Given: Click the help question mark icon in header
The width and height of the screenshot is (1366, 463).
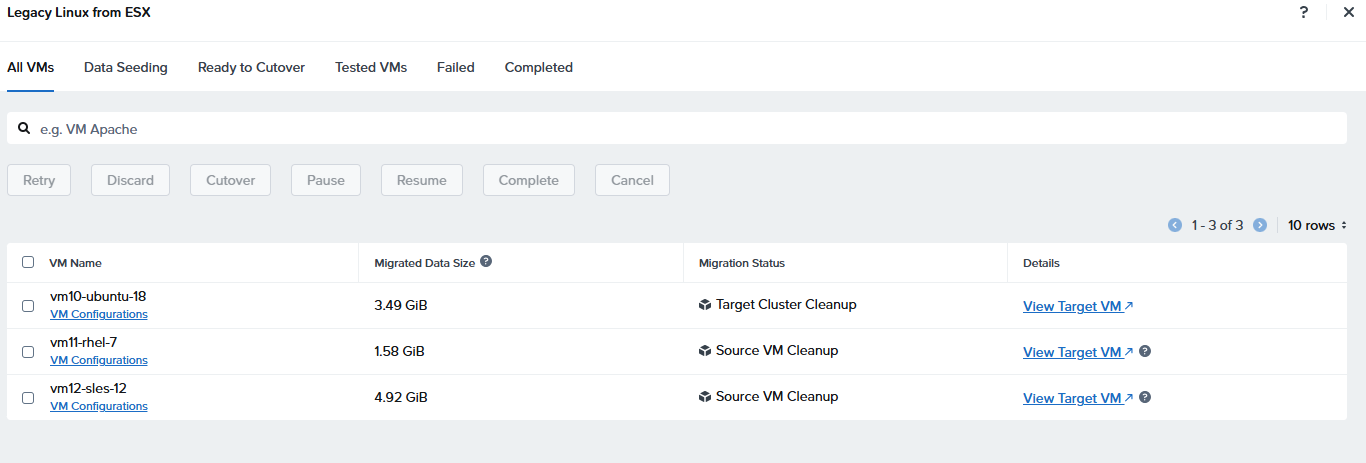Looking at the screenshot, I should click(1304, 12).
